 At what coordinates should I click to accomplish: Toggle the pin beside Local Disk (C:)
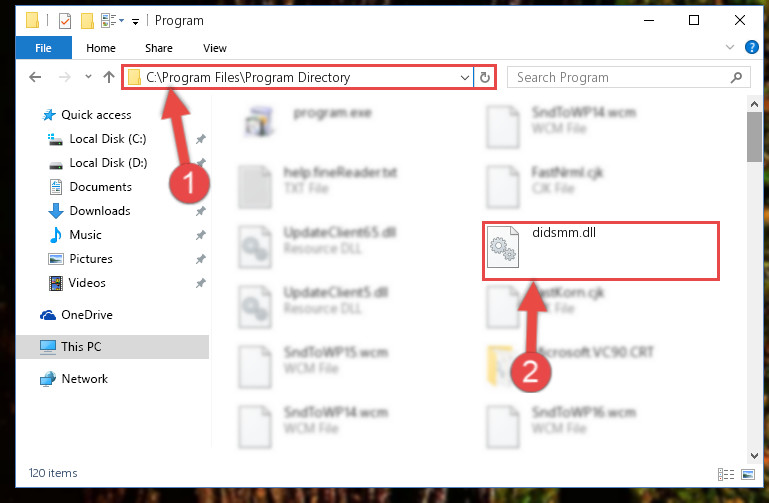pyautogui.click(x=201, y=139)
